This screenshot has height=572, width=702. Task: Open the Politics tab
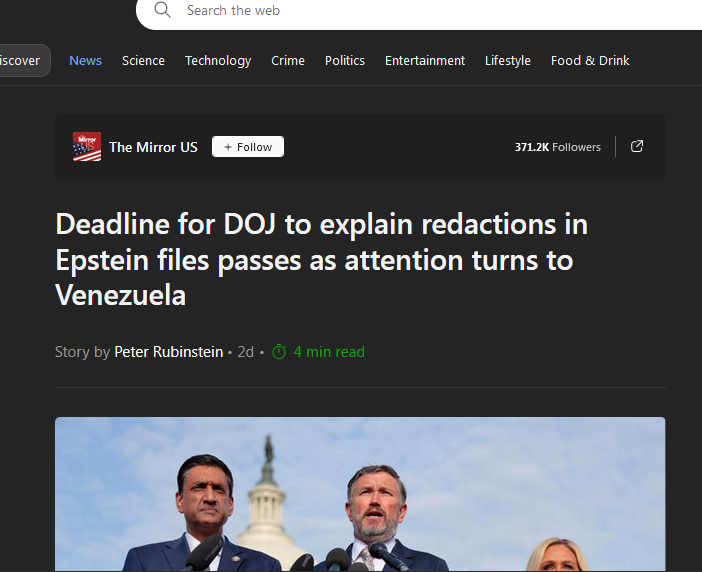point(345,60)
